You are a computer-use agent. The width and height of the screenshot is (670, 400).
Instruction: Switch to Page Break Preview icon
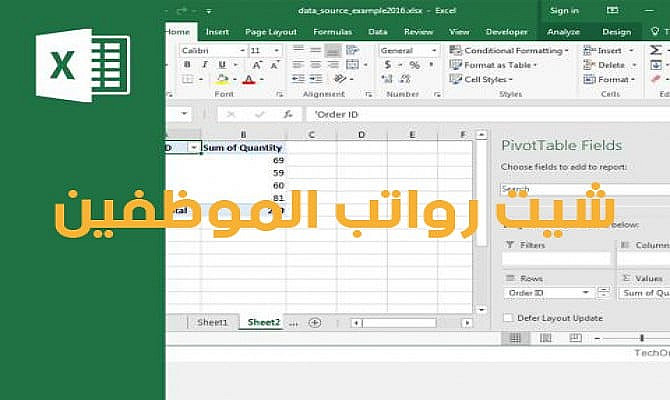tap(576, 338)
